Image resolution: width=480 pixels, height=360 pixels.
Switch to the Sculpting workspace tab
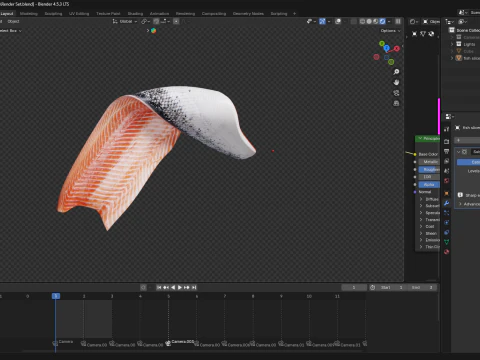[53, 14]
